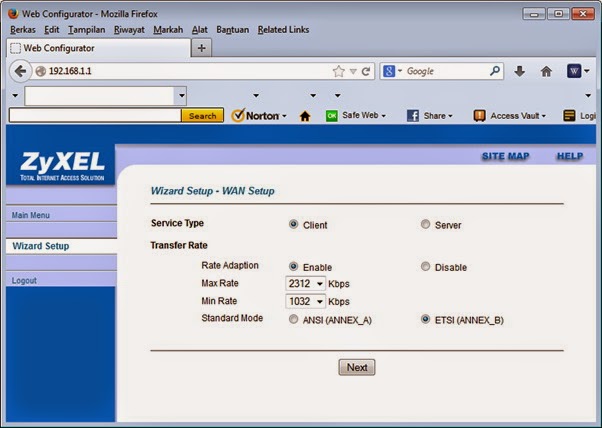This screenshot has height=428, width=602.
Task: Click the green Safe Web OK icon
Action: (332, 116)
